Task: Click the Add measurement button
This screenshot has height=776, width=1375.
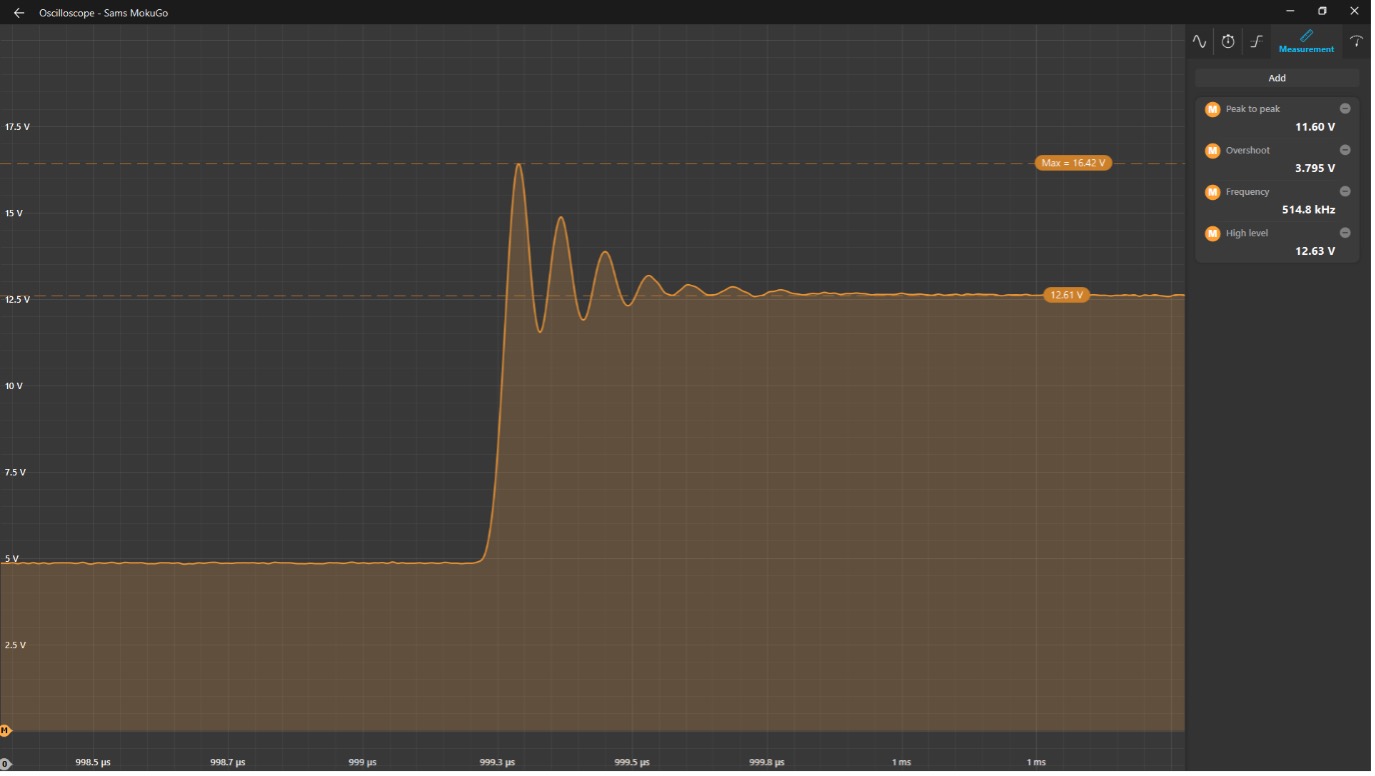Action: [x=1277, y=78]
